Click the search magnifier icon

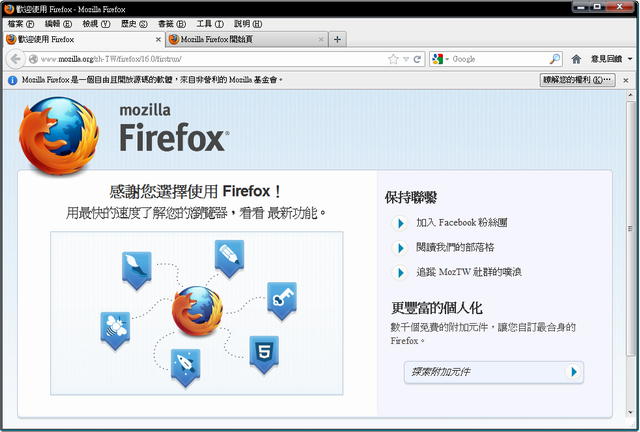[x=555, y=59]
